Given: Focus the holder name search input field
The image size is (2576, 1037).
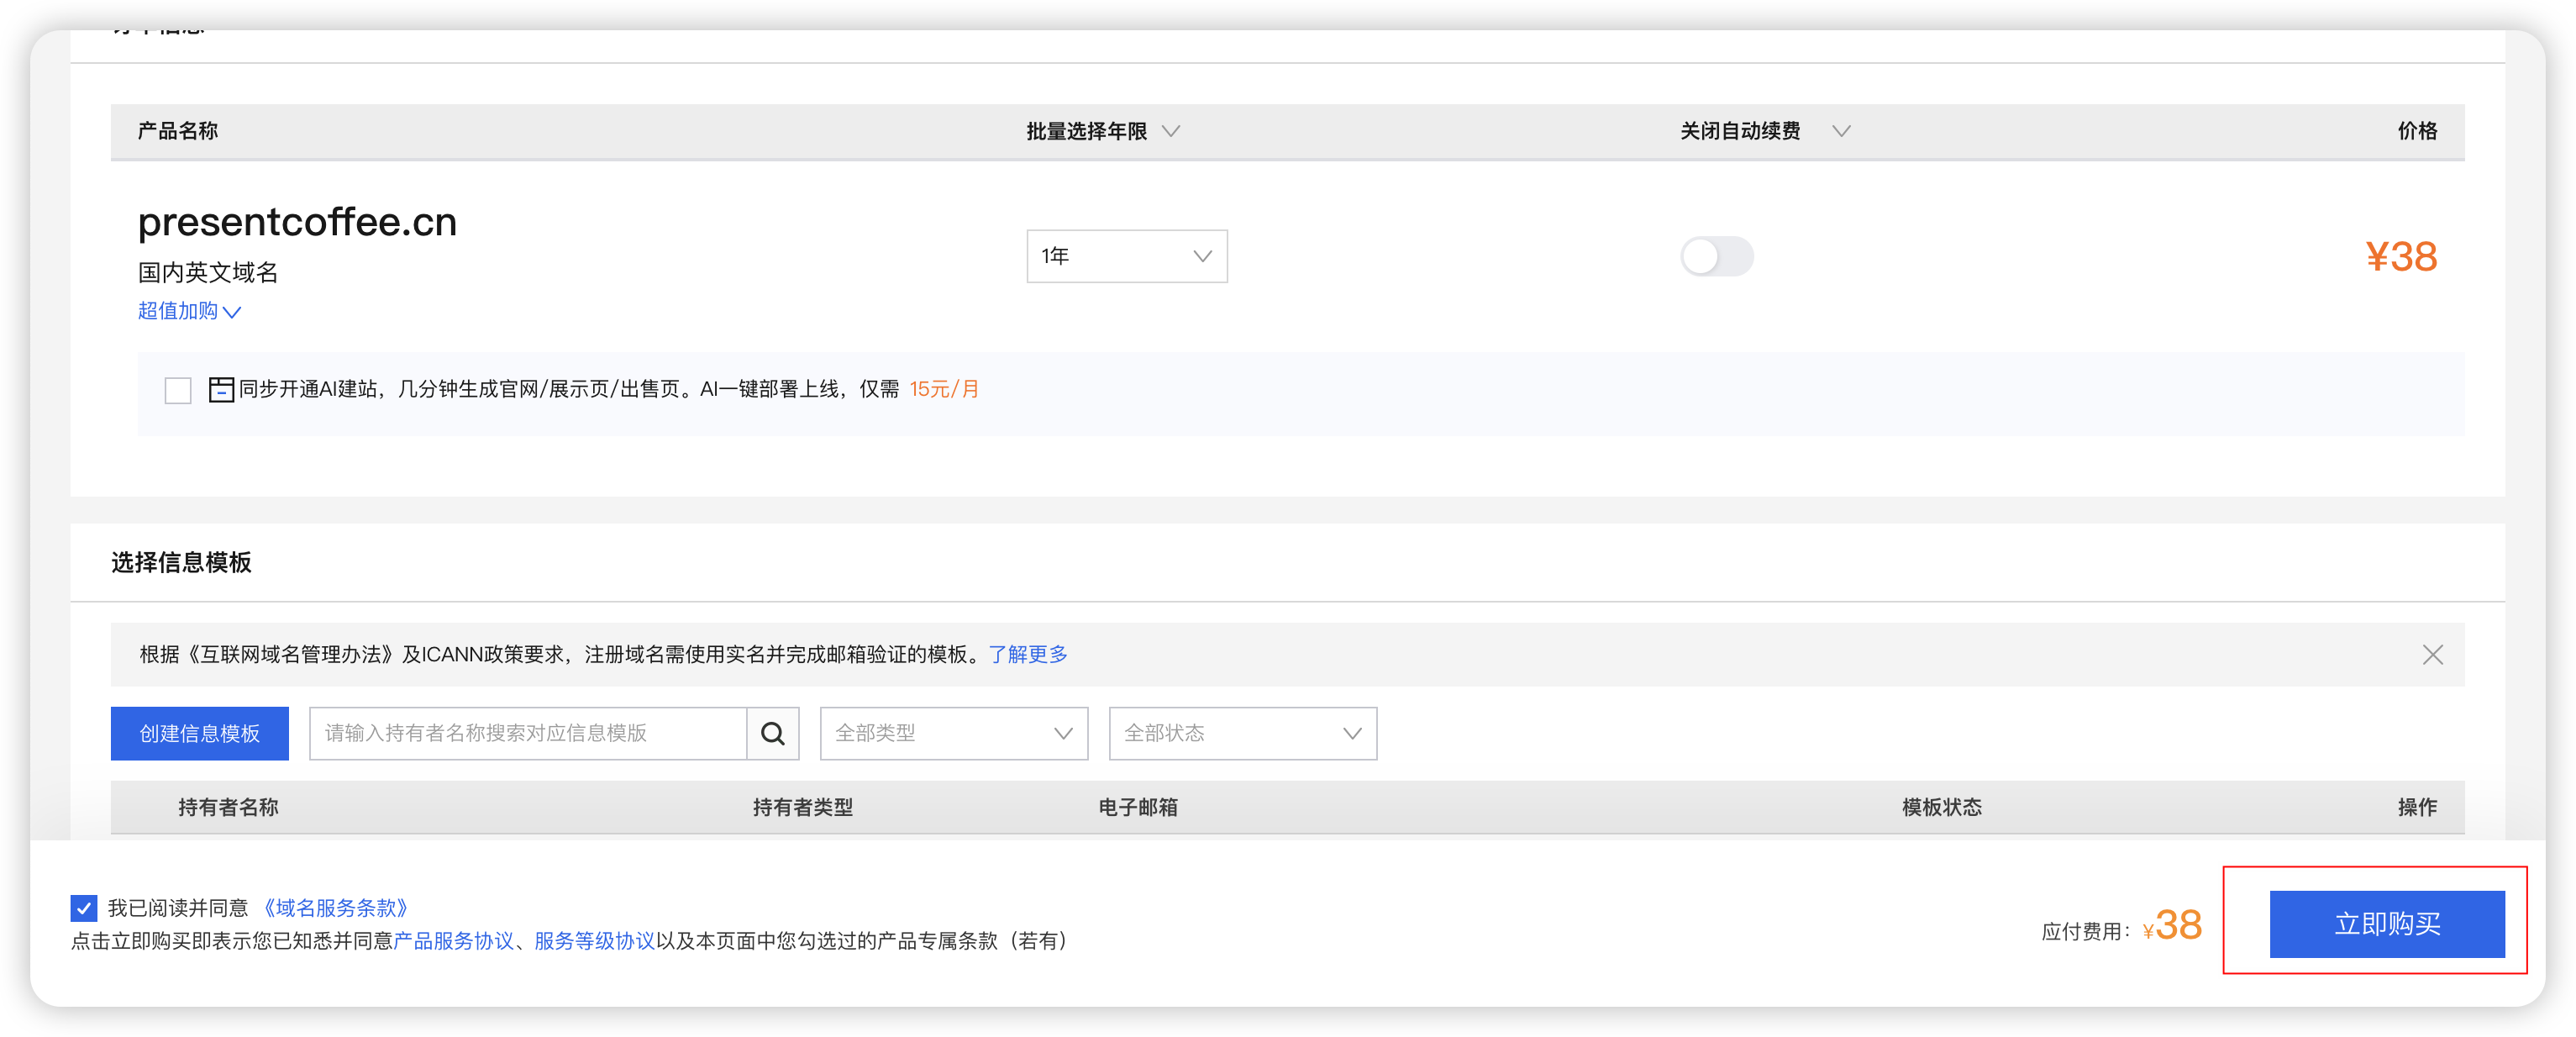Looking at the screenshot, I should click(528, 733).
